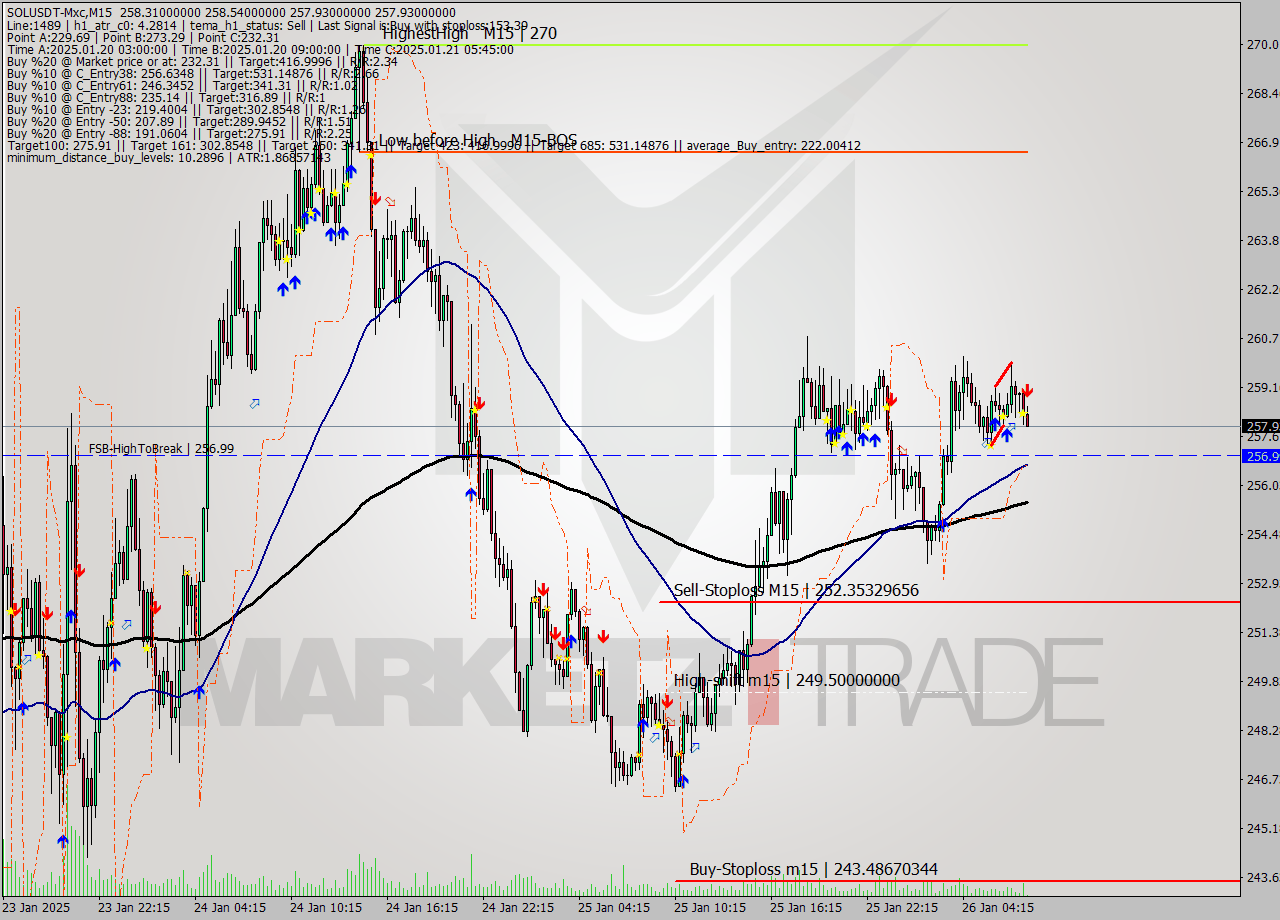1280x920 pixels.
Task: Select the 'Low before High M15-BOS' label
Action: coord(478,140)
